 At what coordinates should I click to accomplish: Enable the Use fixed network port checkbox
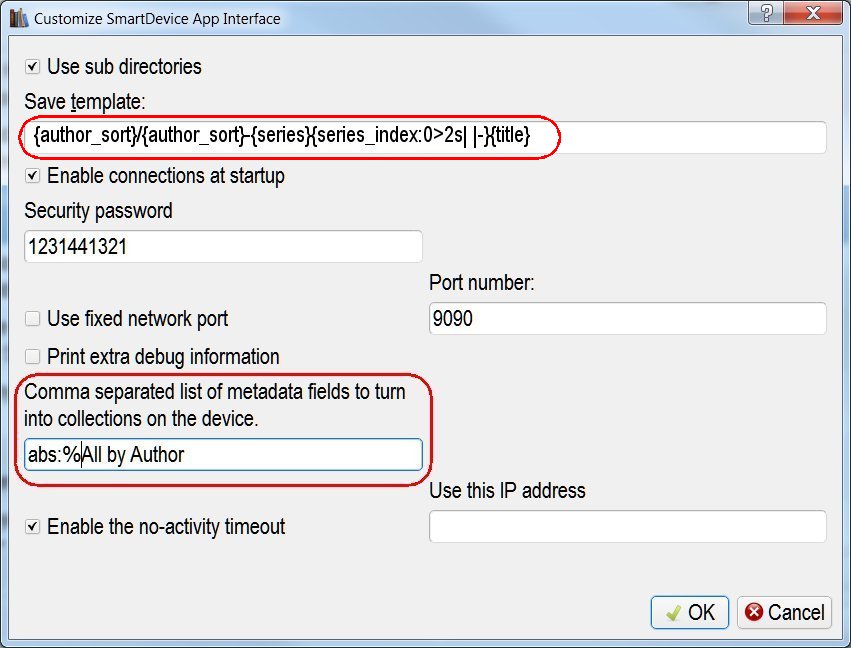tap(33, 319)
